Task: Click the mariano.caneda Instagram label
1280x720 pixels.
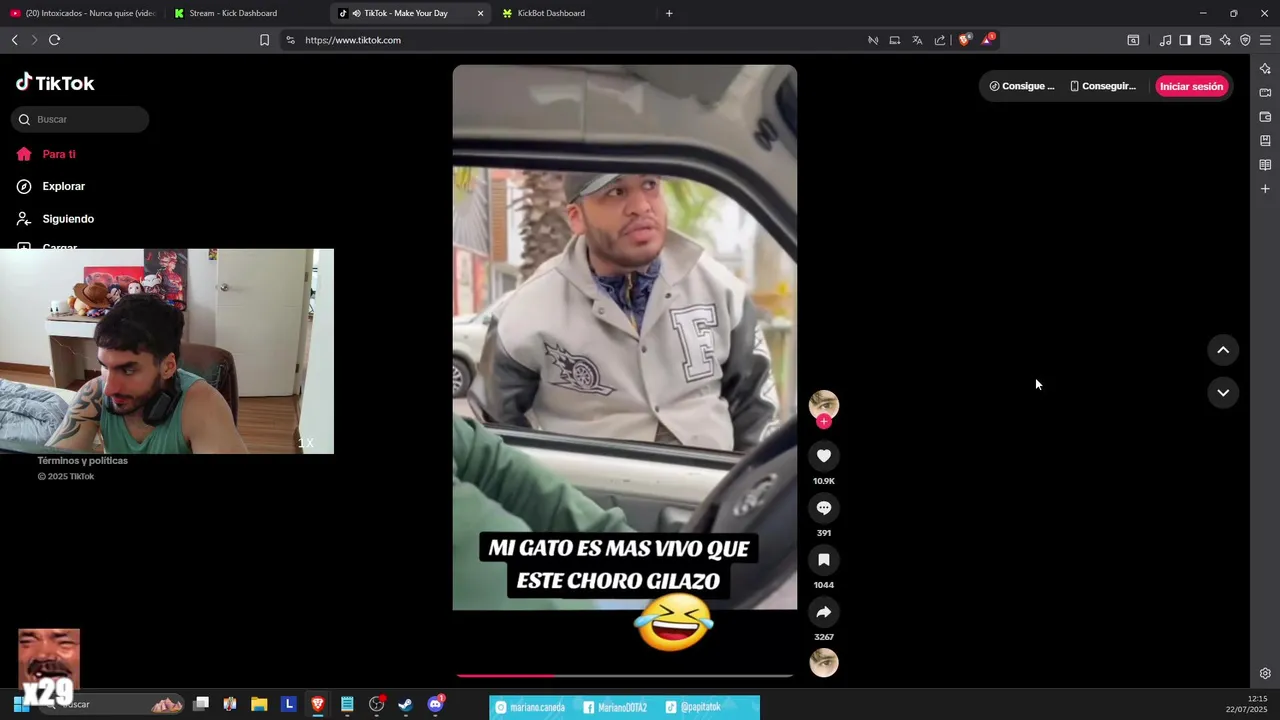Action: point(531,707)
